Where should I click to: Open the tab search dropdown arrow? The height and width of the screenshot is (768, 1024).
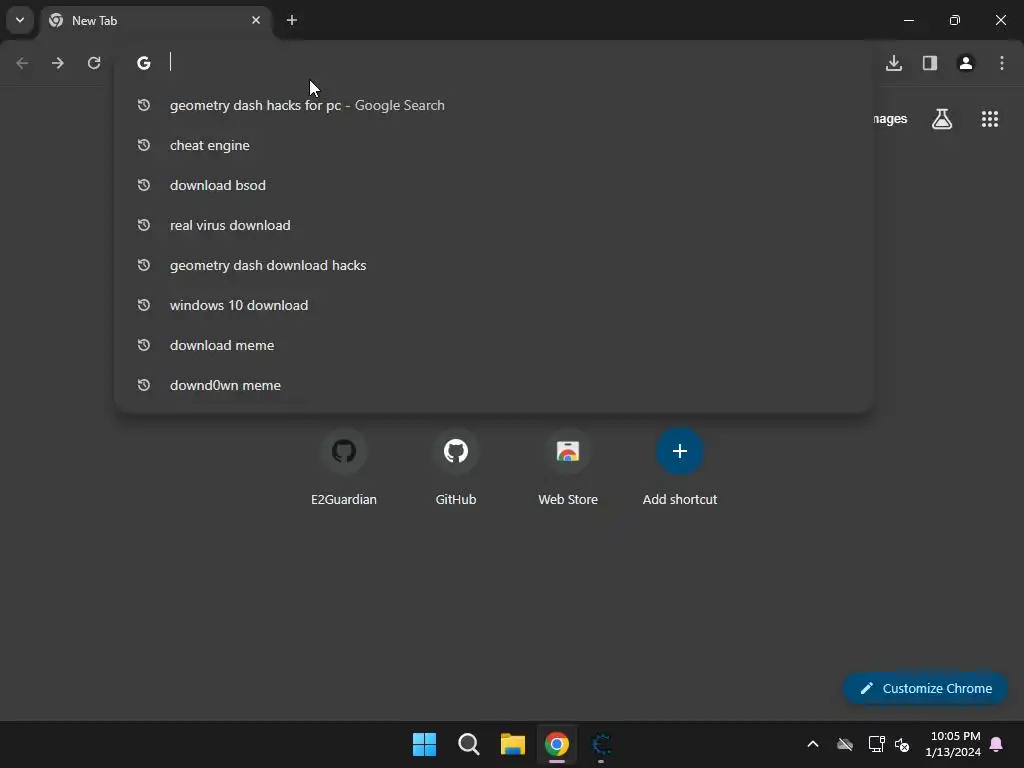coord(20,20)
